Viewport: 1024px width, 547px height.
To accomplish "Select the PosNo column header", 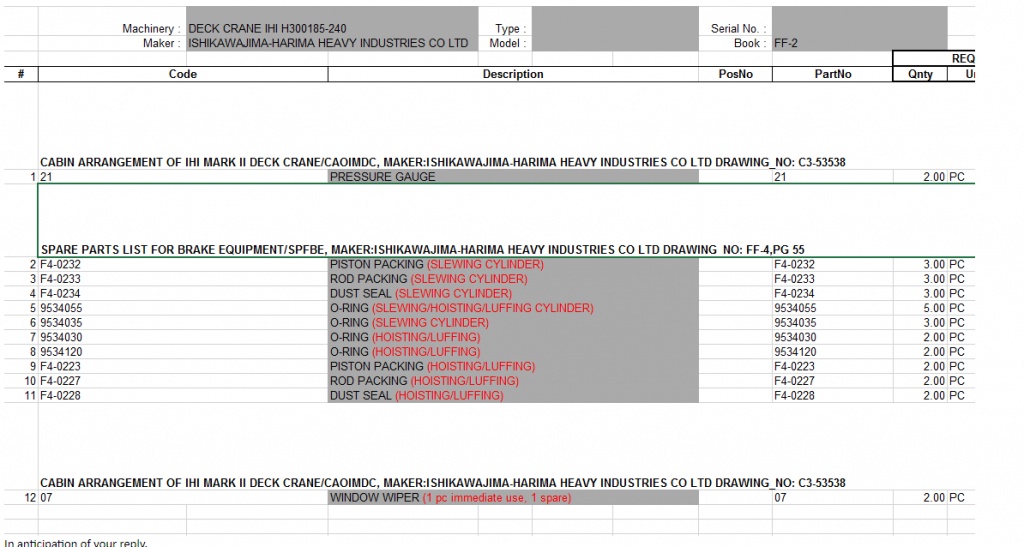I will pos(735,74).
